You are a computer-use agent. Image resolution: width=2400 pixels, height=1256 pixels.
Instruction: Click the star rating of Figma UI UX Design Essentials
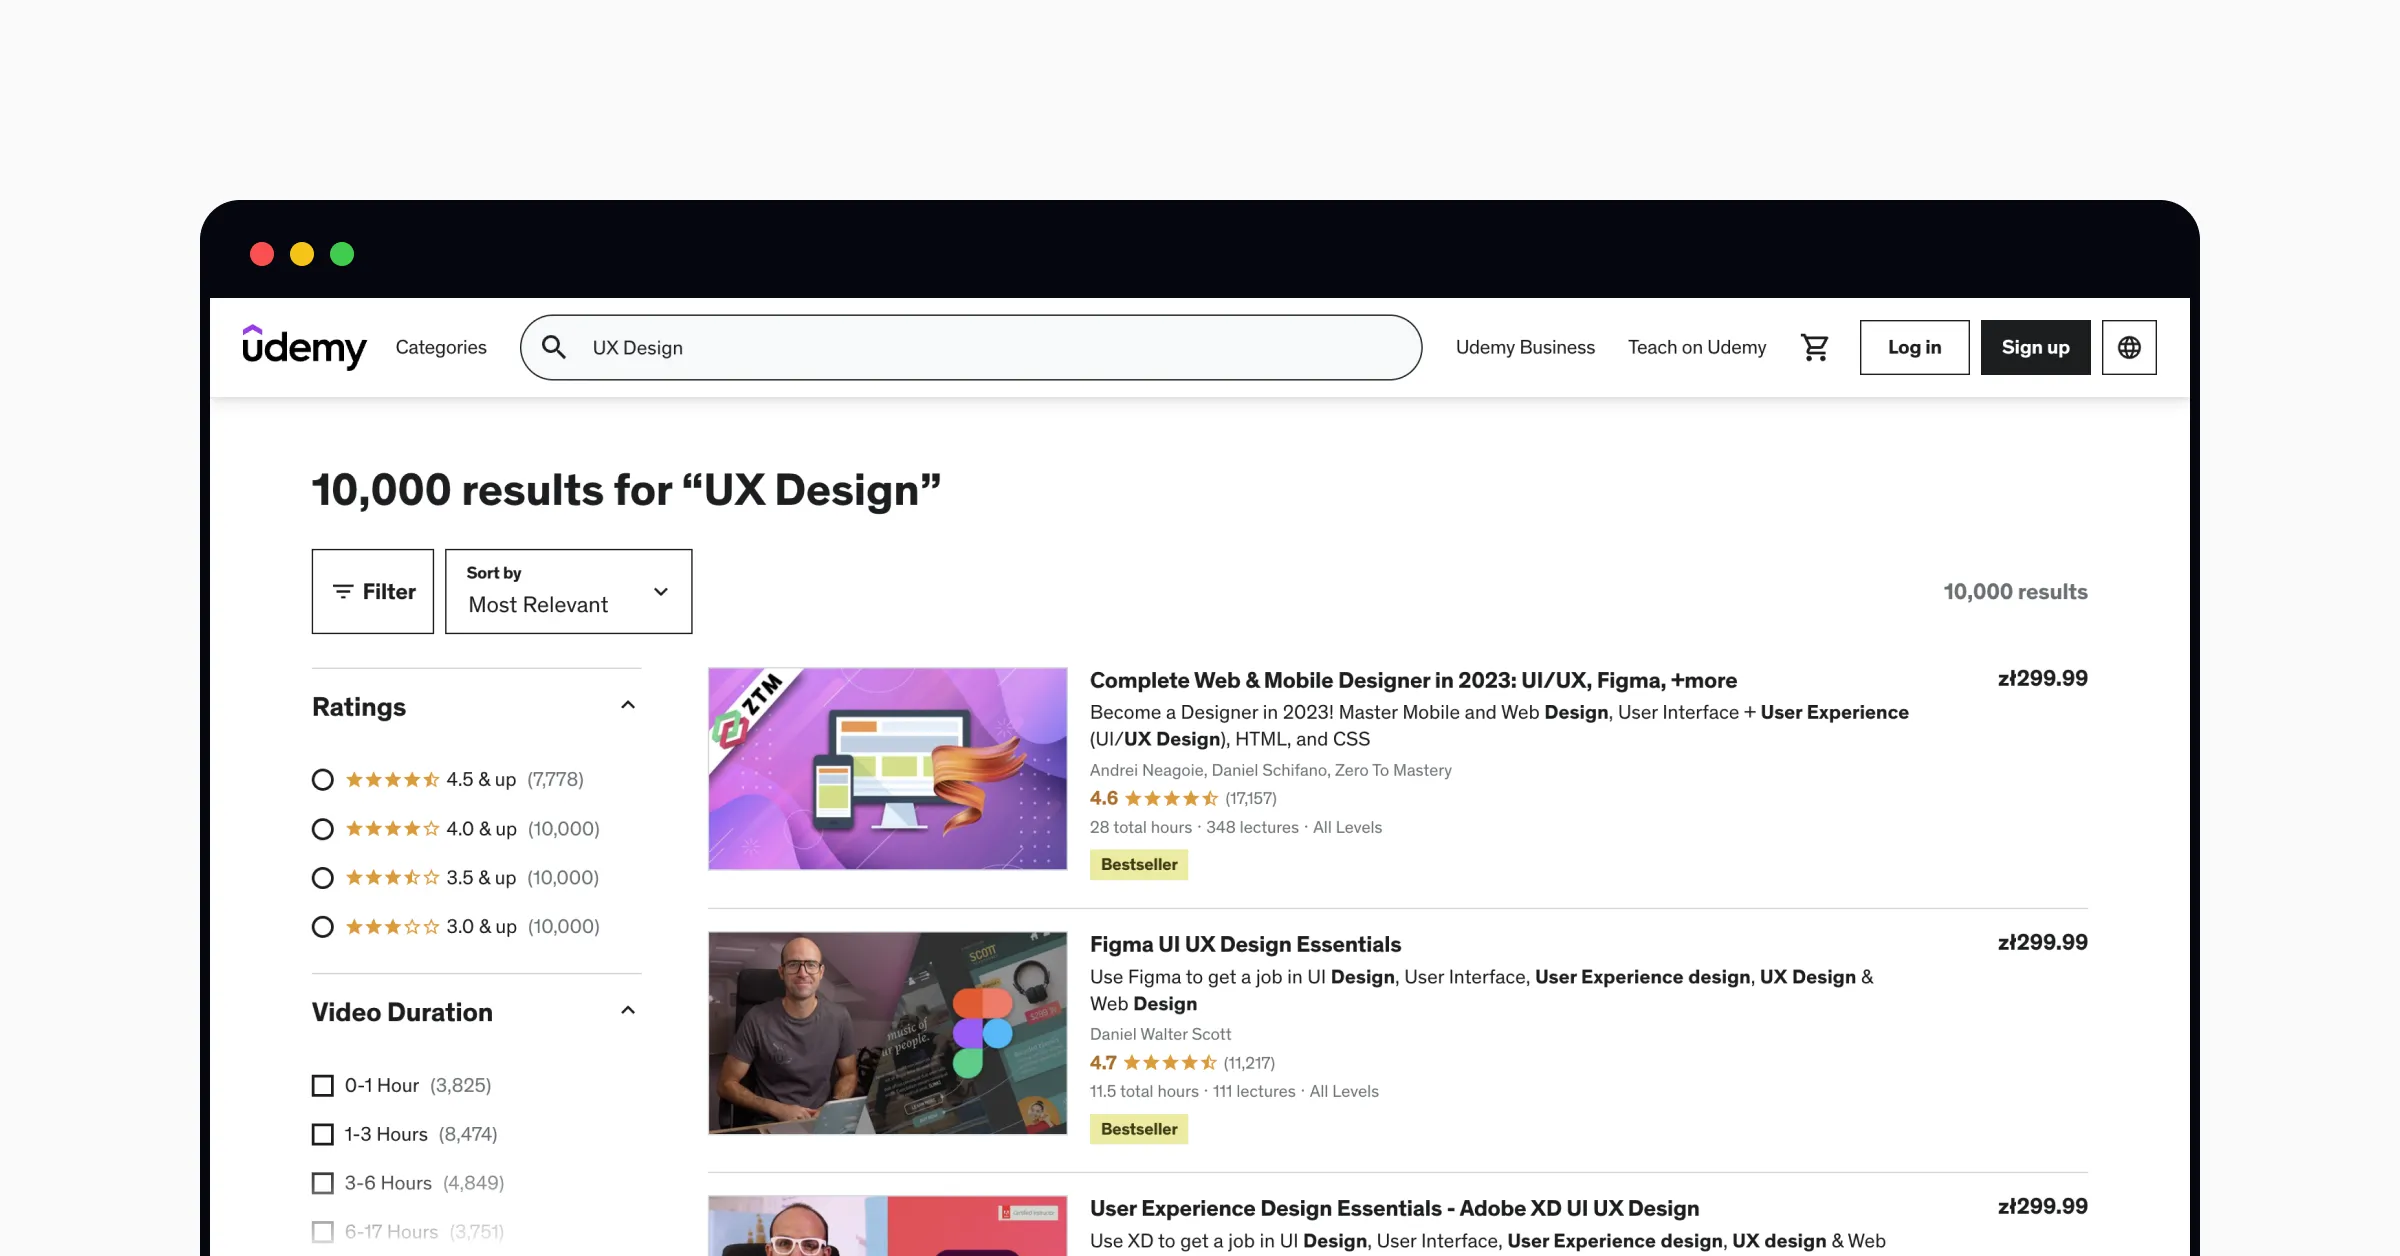[1170, 1062]
